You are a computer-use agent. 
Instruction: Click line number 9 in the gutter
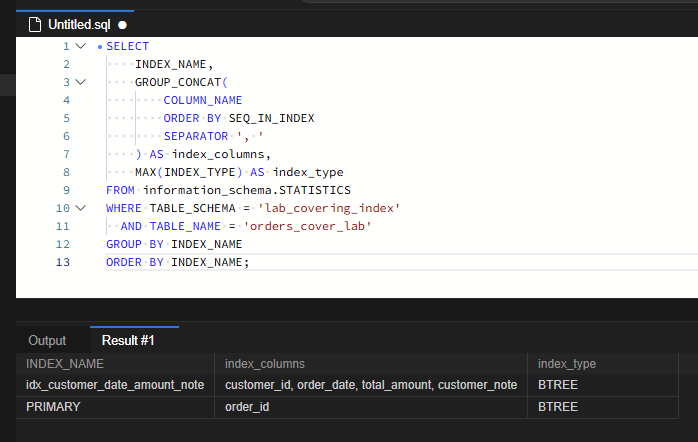pyautogui.click(x=66, y=190)
